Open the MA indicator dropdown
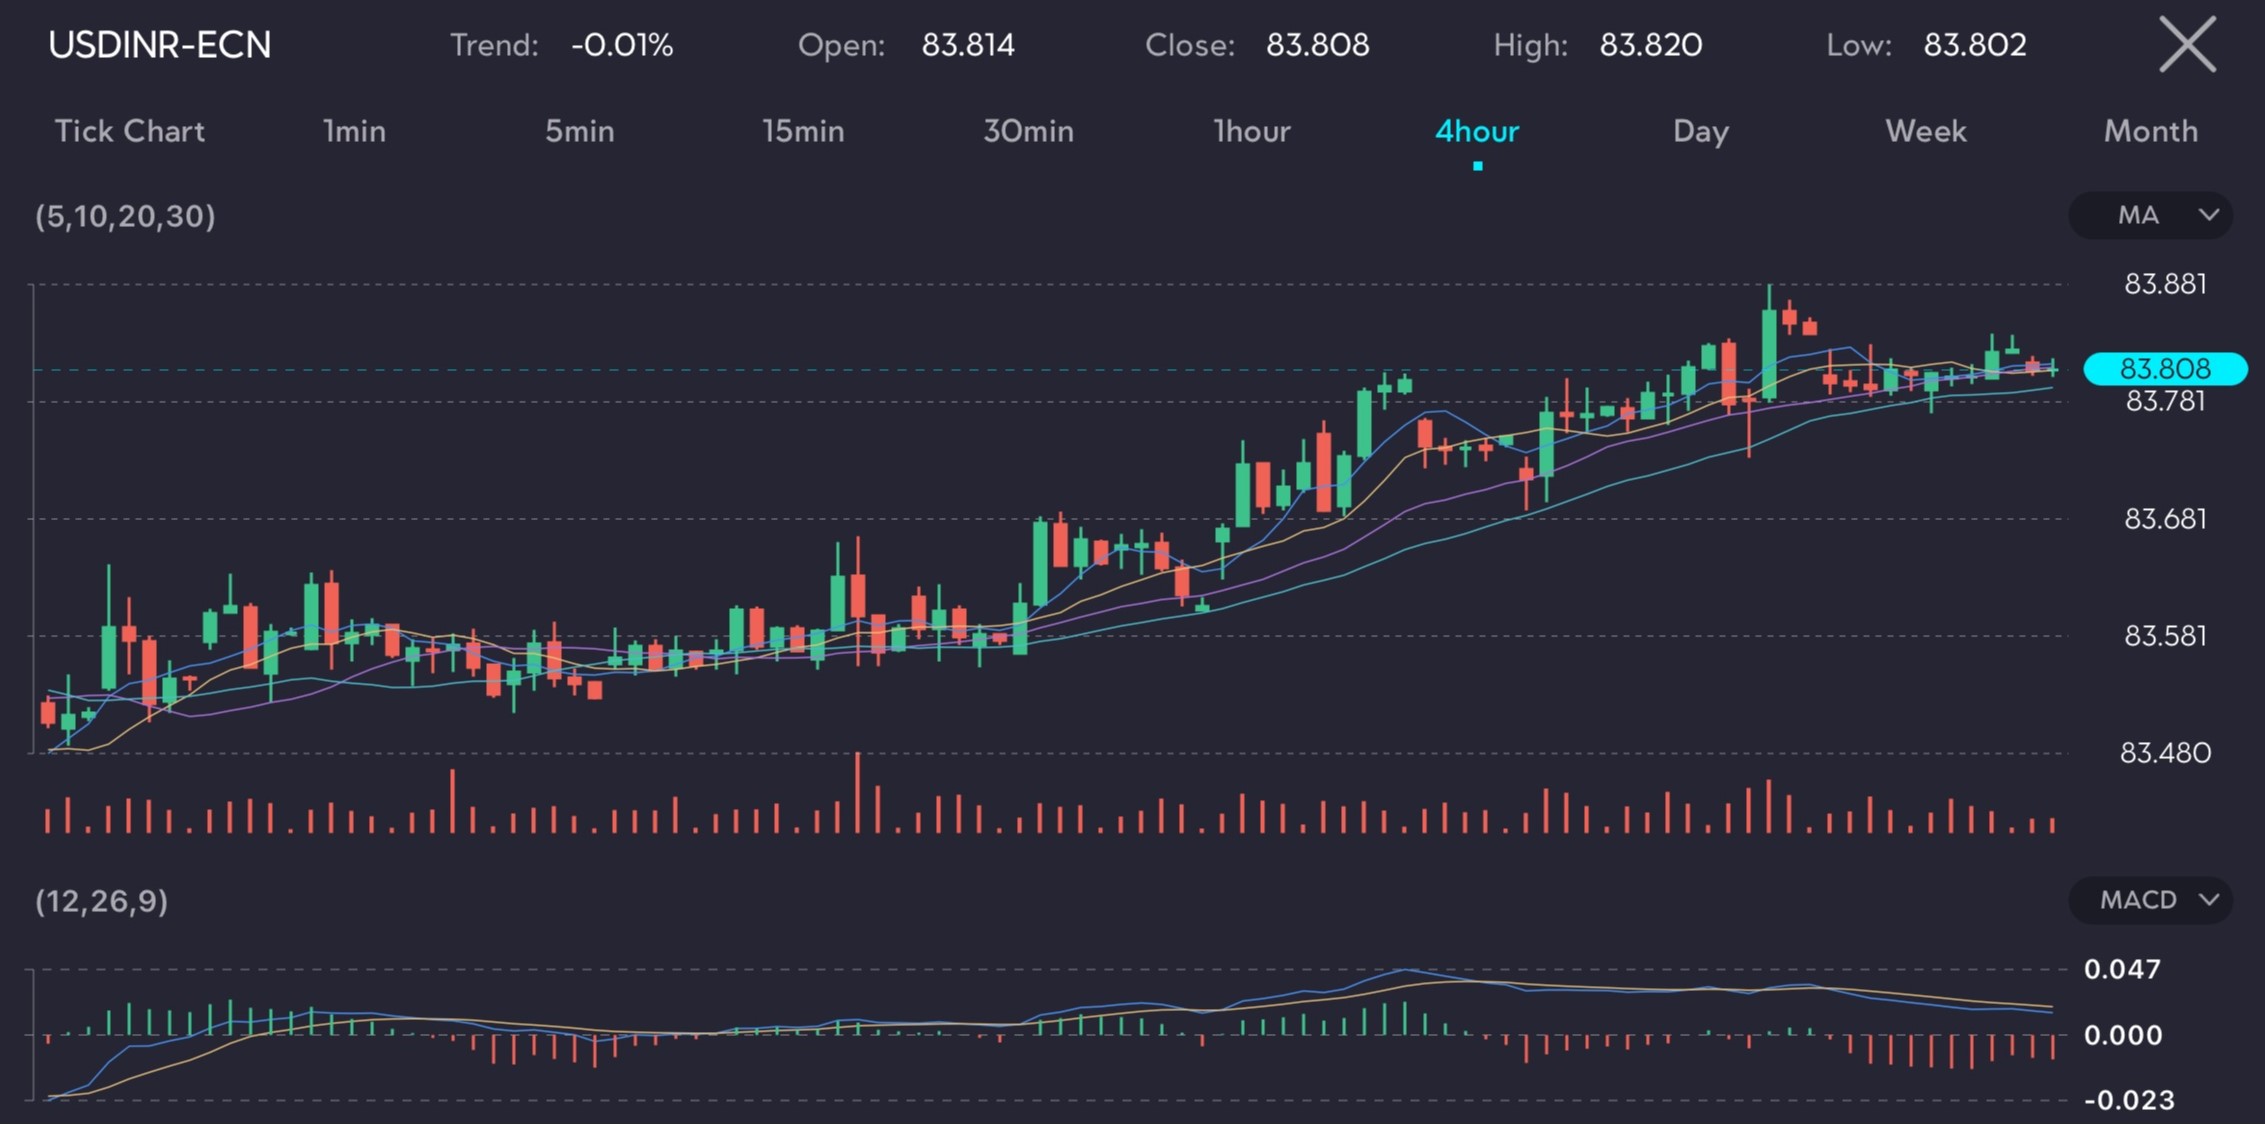 coord(2151,215)
